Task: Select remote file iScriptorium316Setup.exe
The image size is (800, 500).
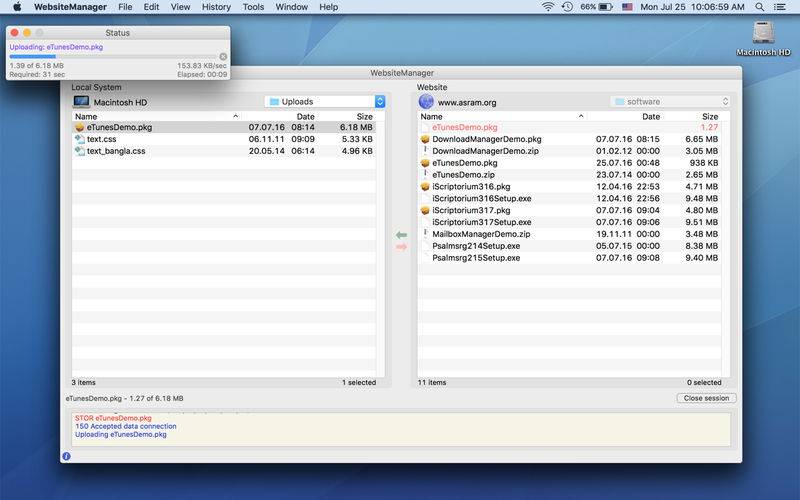Action: coord(569,198)
